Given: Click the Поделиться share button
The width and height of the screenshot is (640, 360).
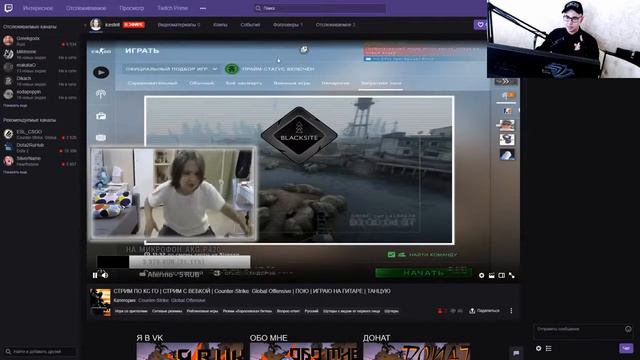Looking at the screenshot, I should 484,311.
